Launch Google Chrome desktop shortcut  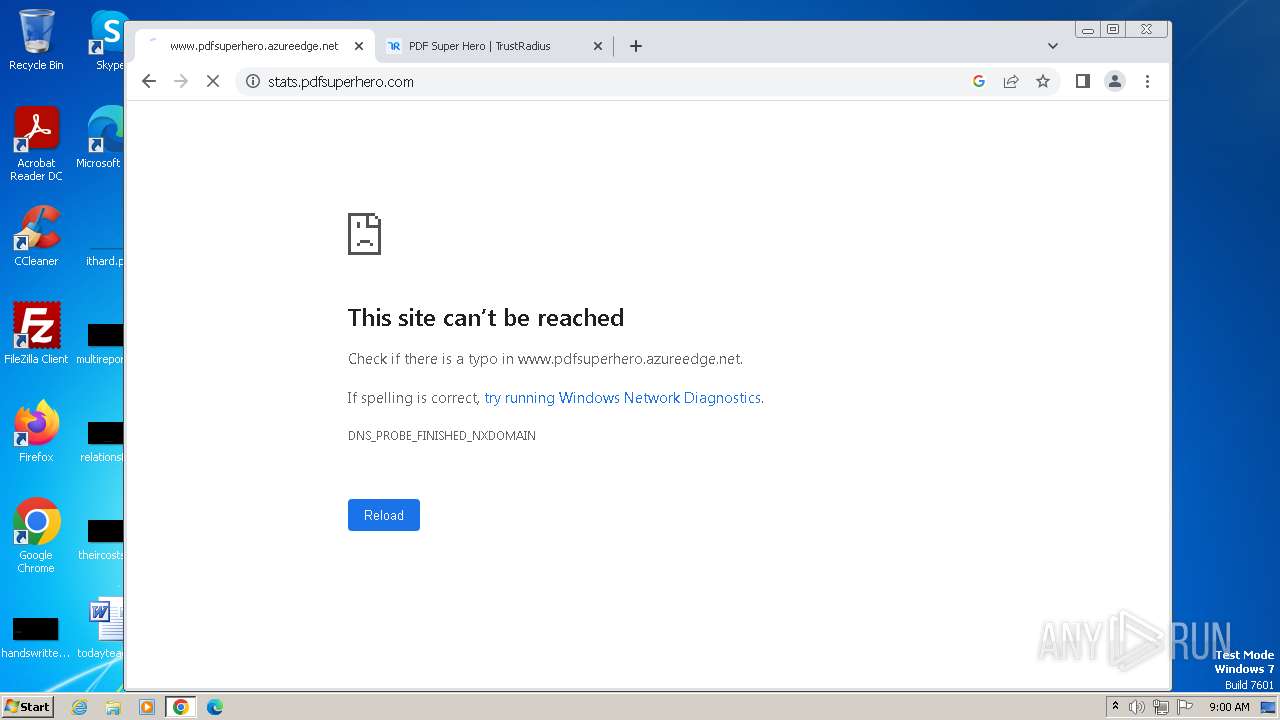coord(36,536)
